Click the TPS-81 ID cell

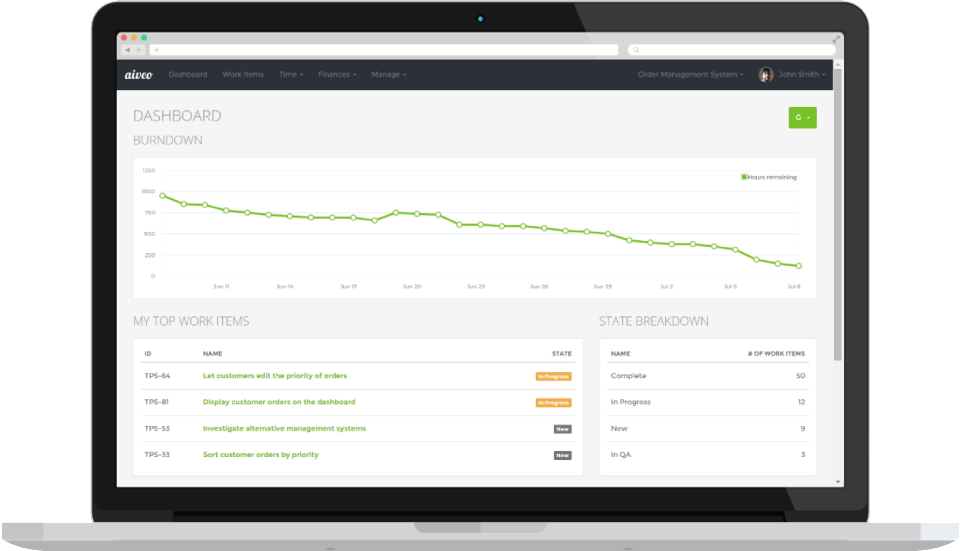click(157, 402)
